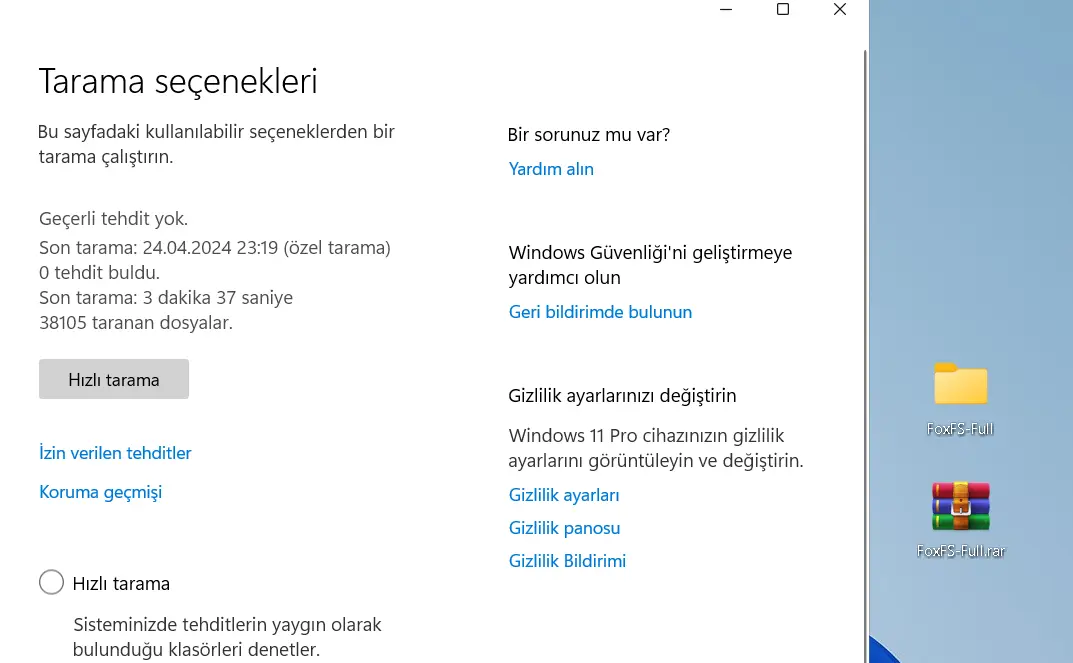Select the Hızlı tarama radio option

tap(51, 582)
